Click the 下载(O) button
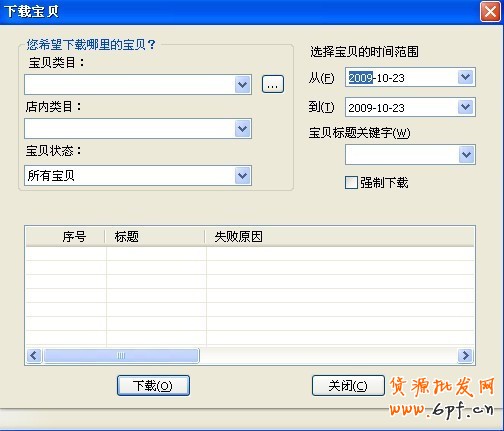 tap(153, 386)
